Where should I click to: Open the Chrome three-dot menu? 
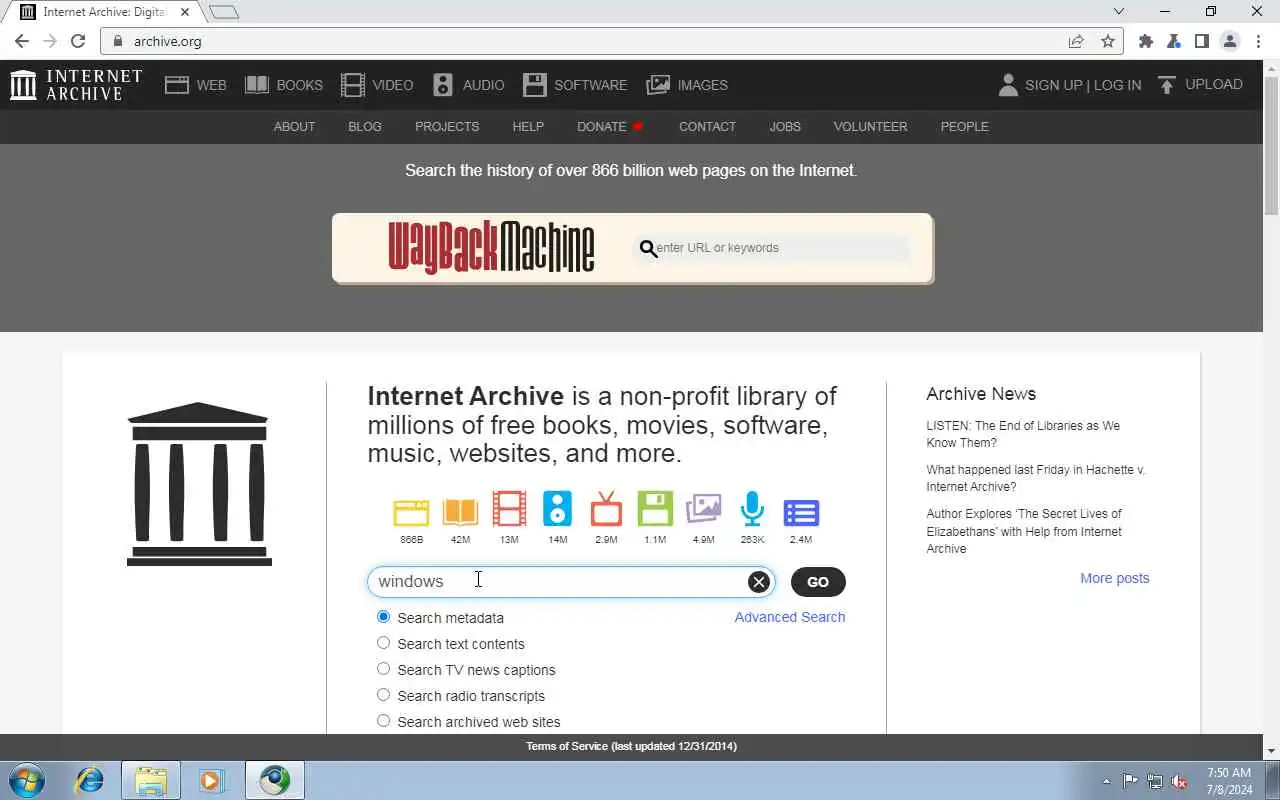tap(1258, 41)
